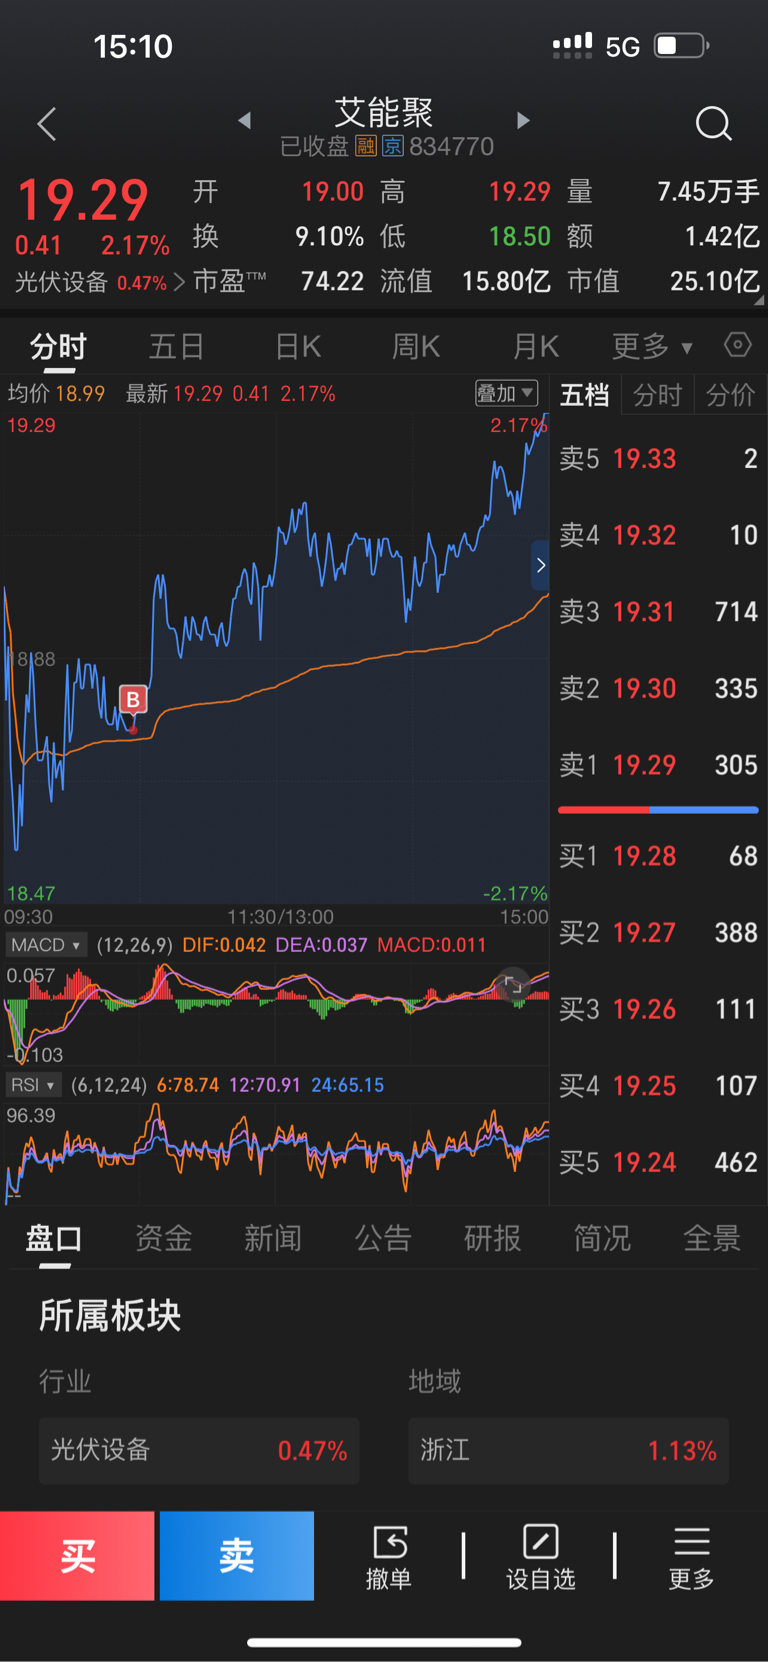Select 买2 price 19.27 row

[x=658, y=933]
